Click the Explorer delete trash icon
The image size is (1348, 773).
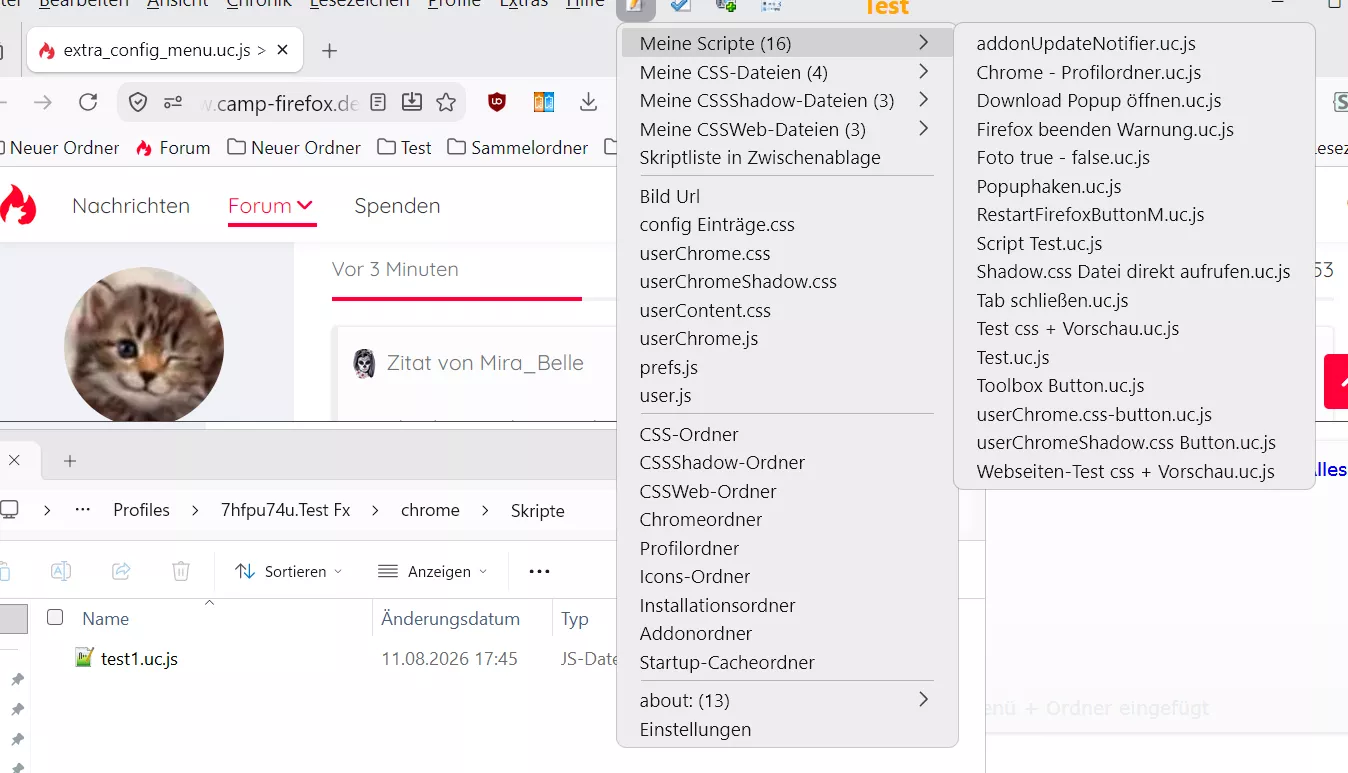(181, 571)
